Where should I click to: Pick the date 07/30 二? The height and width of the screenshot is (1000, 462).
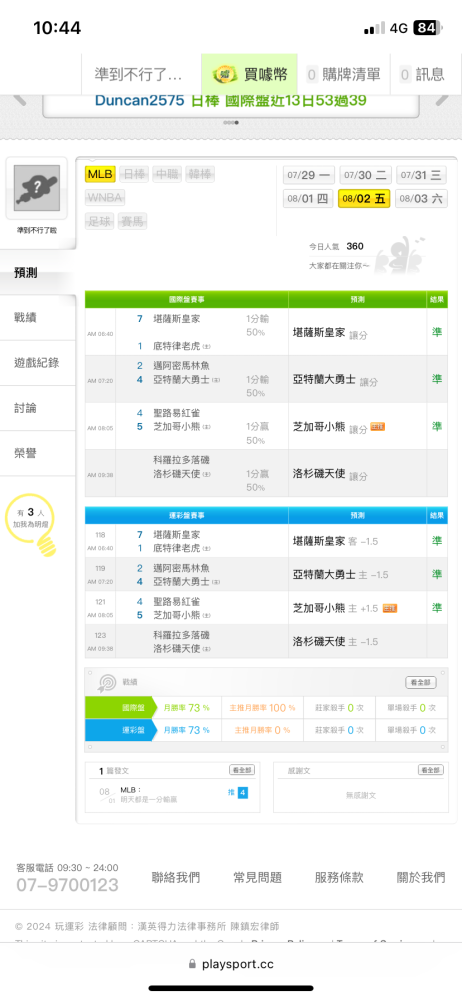coord(365,175)
